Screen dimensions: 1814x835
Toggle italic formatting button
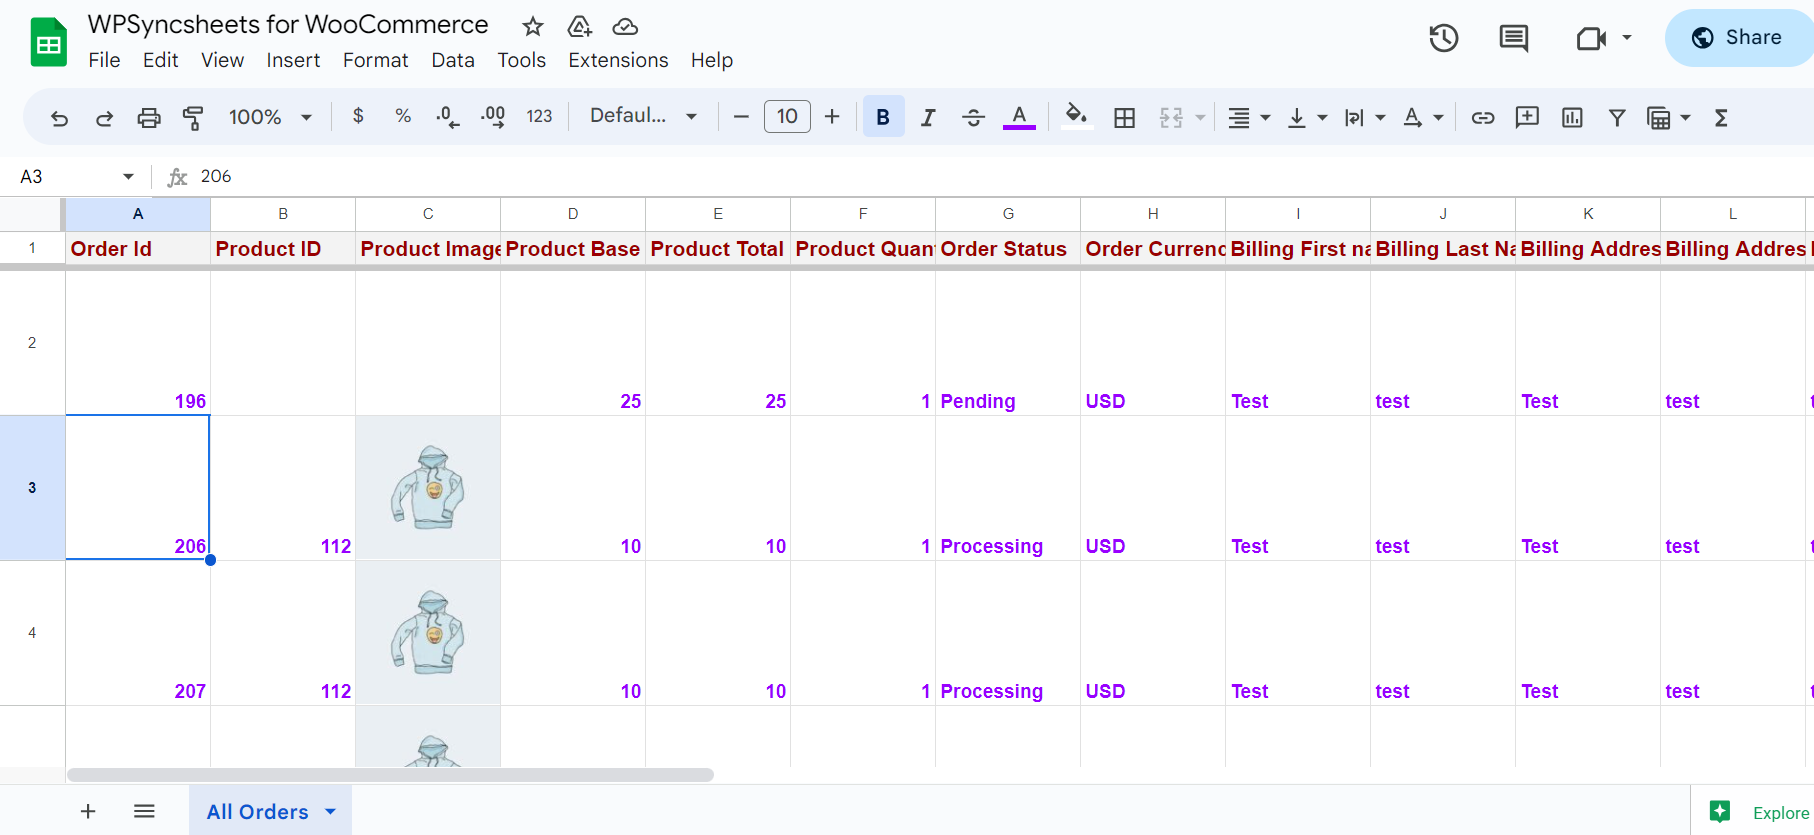point(928,118)
